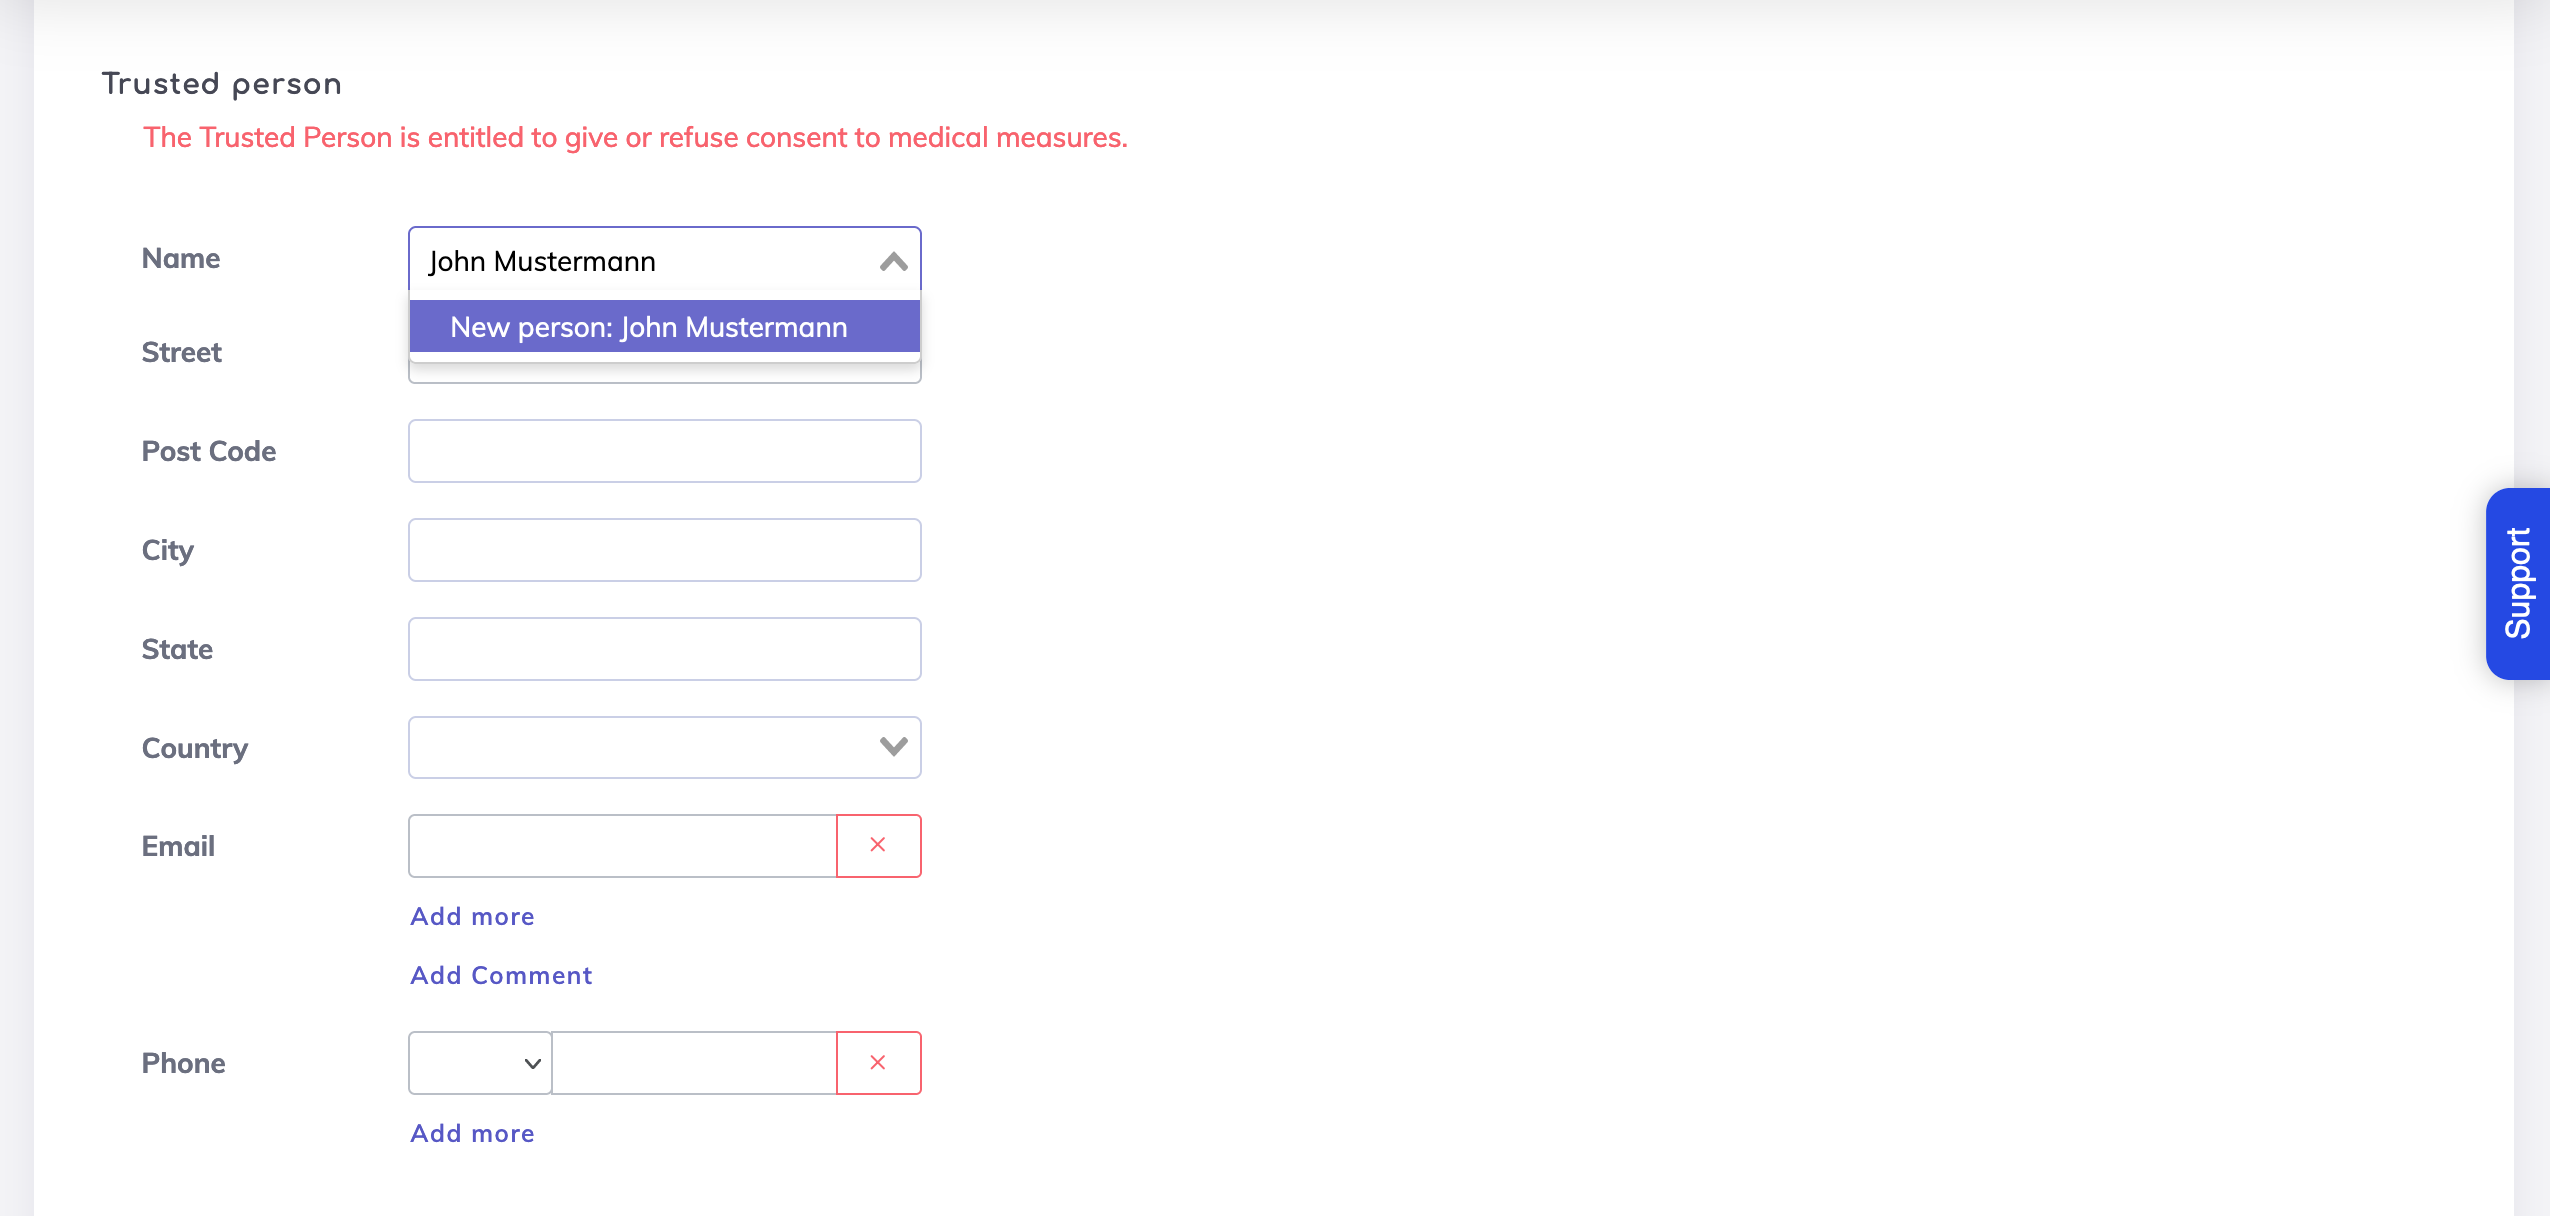Focus the City input field
Image resolution: width=2550 pixels, height=1216 pixels.
pyautogui.click(x=664, y=550)
